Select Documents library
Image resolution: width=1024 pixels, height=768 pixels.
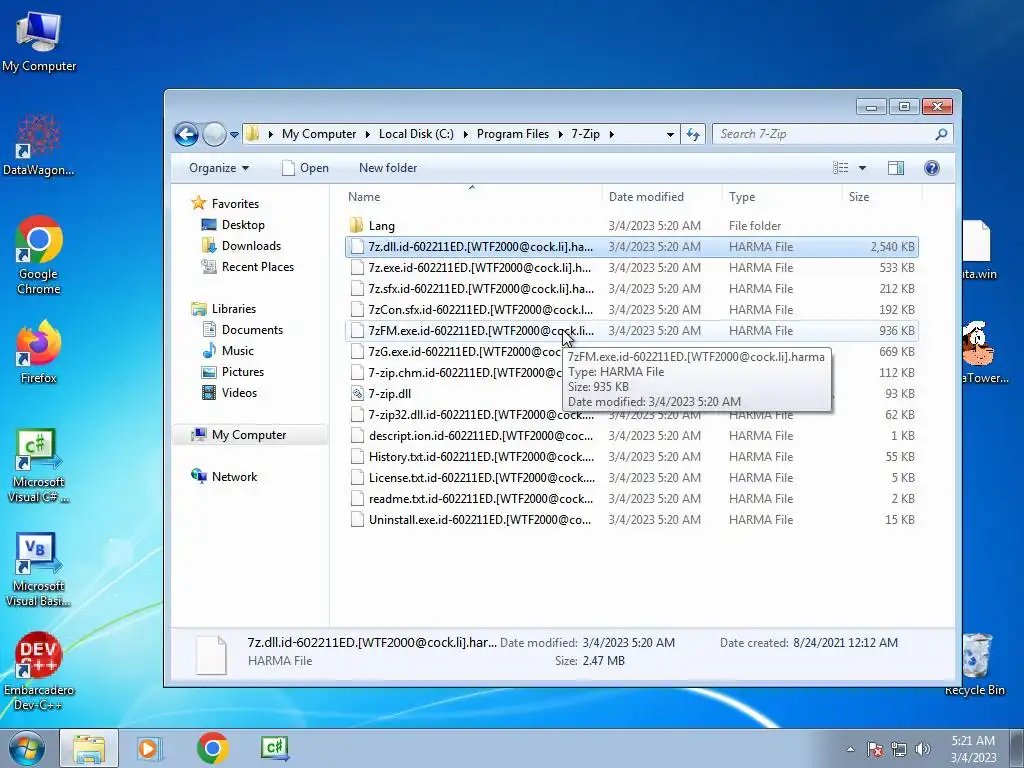pyautogui.click(x=242, y=330)
